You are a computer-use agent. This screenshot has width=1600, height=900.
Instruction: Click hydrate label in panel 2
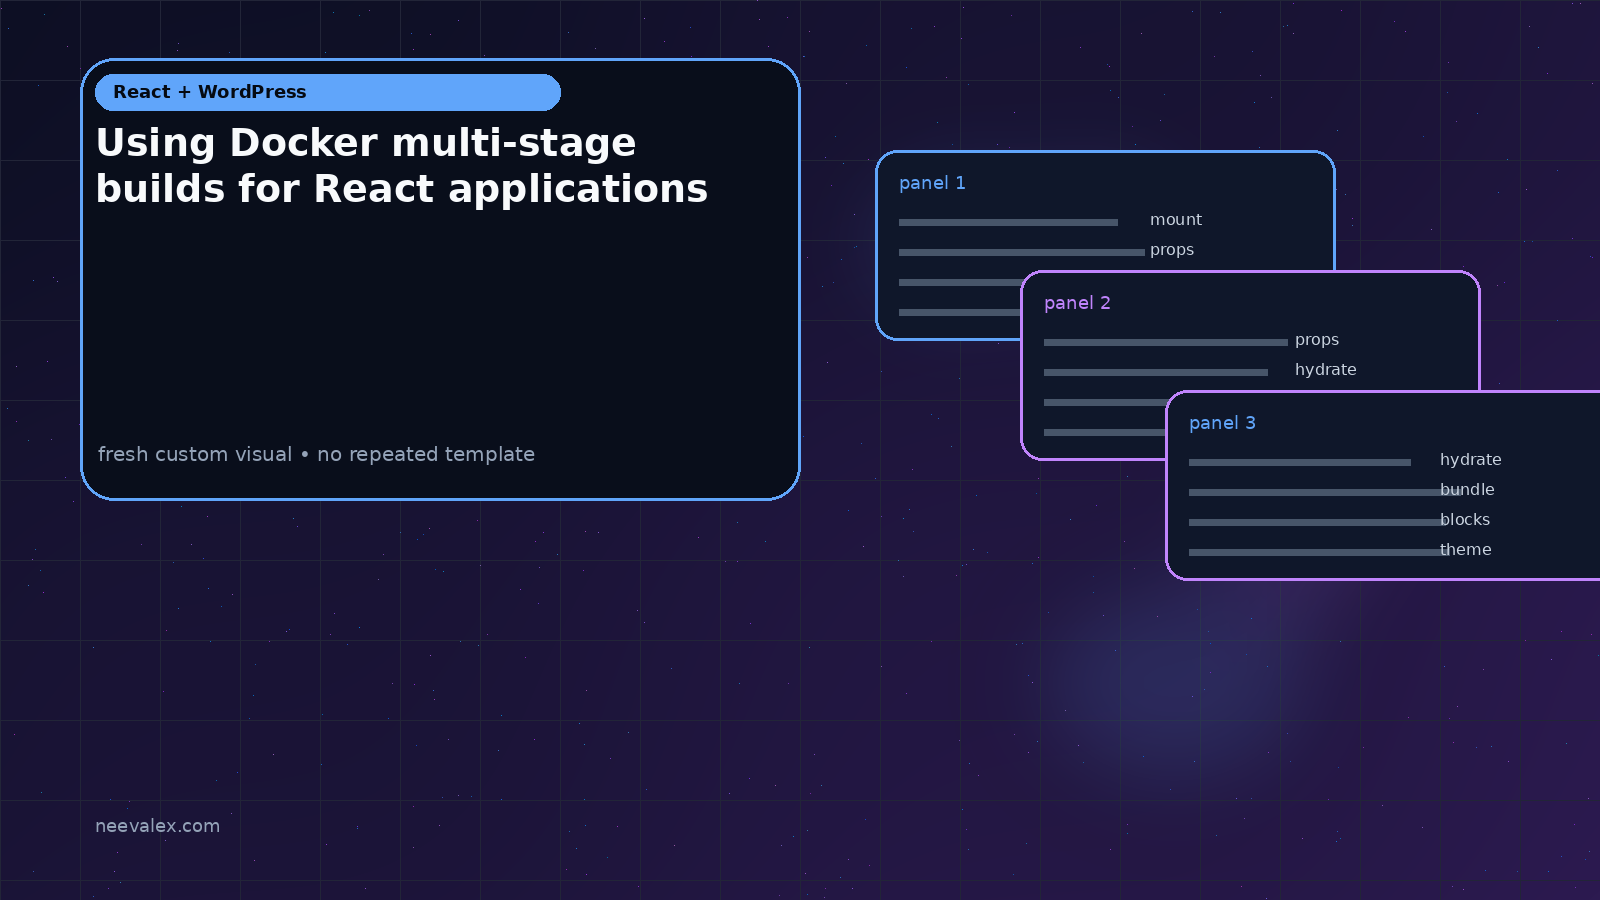pos(1326,370)
